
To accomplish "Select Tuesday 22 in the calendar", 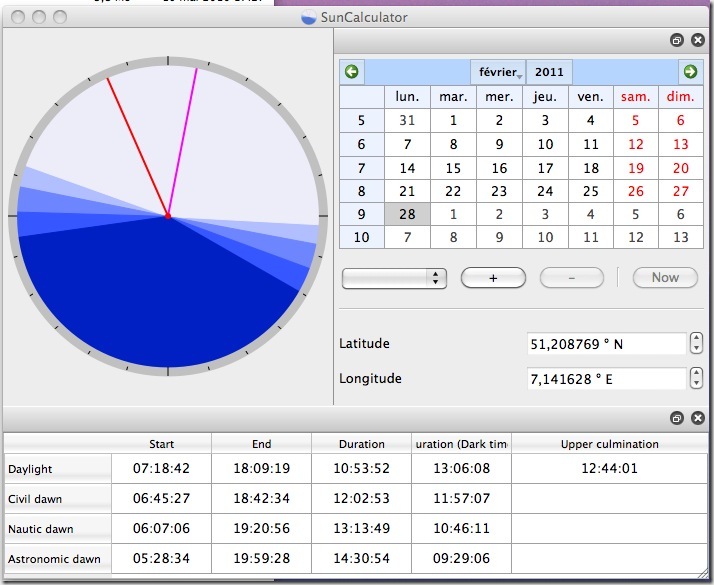I will (453, 191).
